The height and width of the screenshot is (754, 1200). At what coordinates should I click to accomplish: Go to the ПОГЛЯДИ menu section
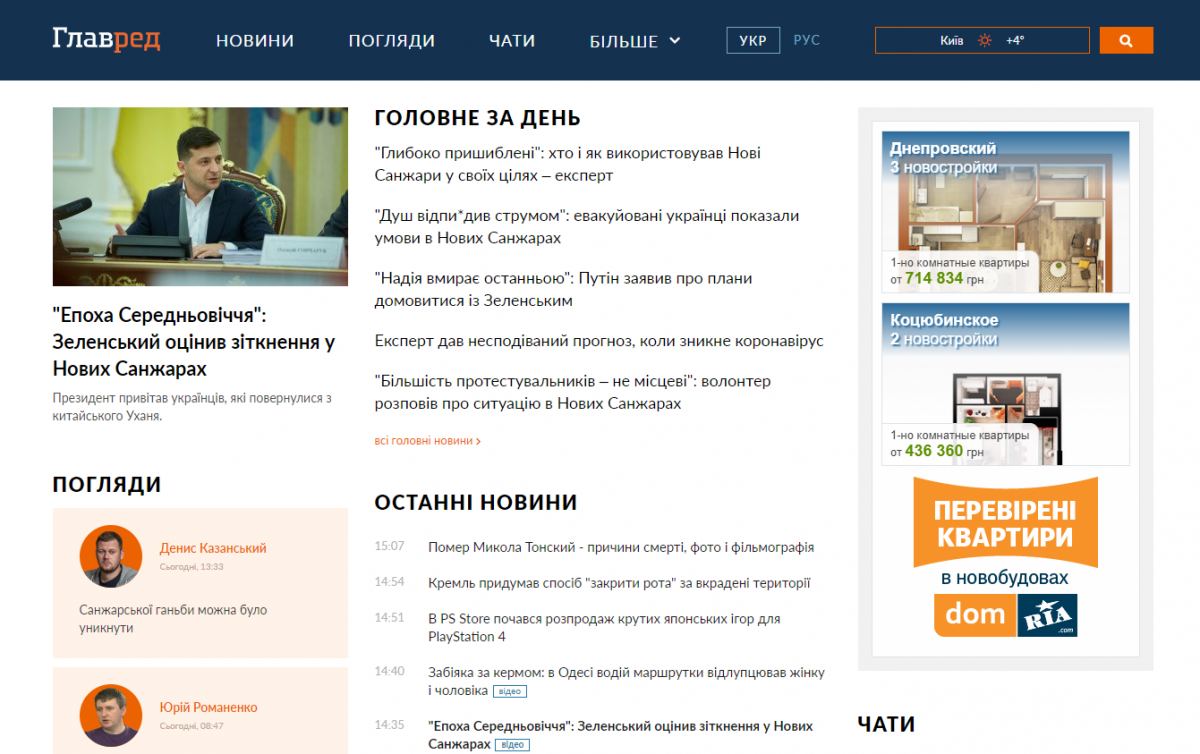391,41
